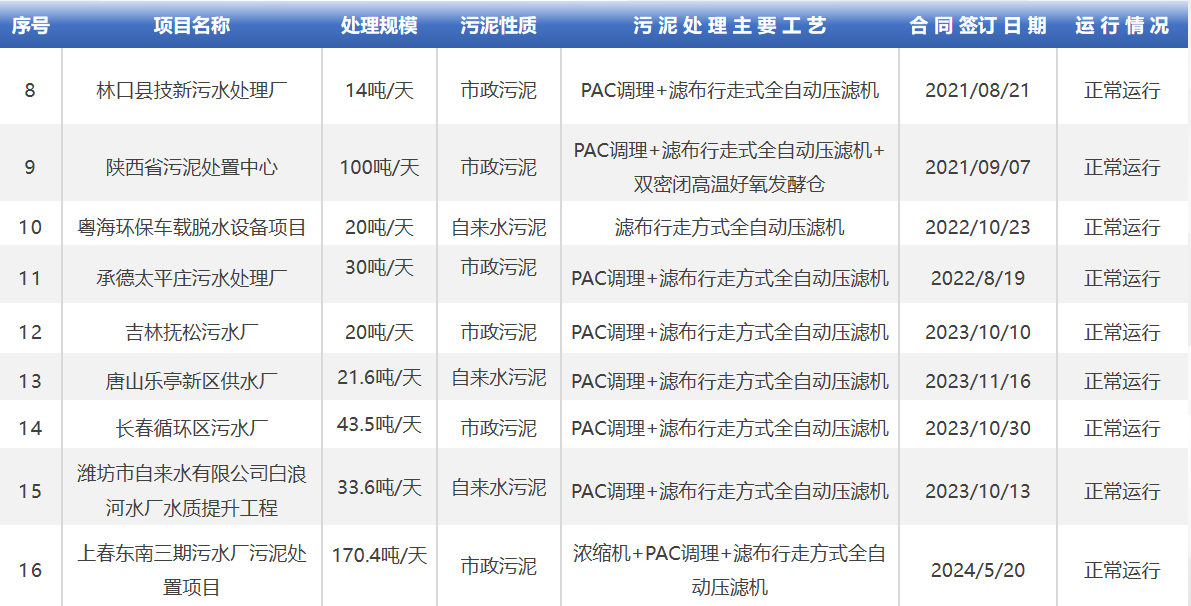
Task: Click the 唐山乐亭新区供水厂 project name
Action: click(191, 381)
